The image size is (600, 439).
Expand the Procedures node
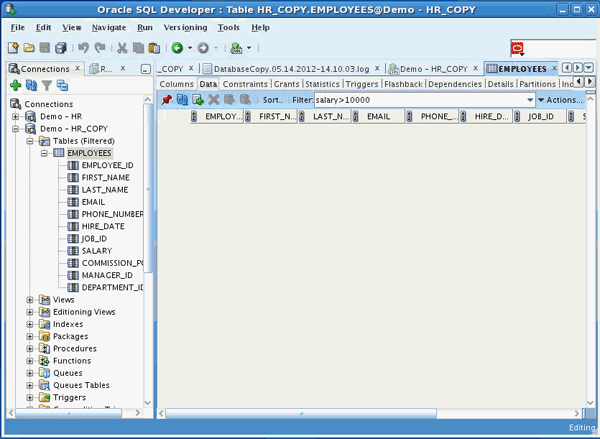(30, 349)
